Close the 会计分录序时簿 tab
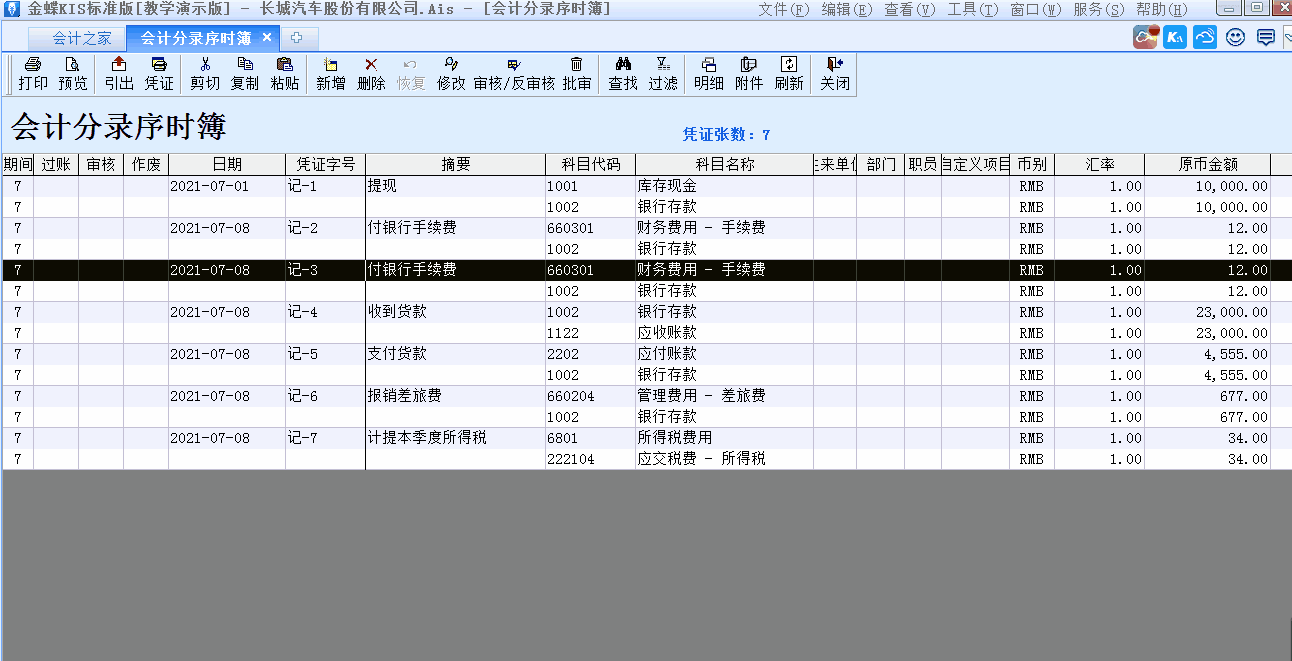1292x661 pixels. pos(267,38)
